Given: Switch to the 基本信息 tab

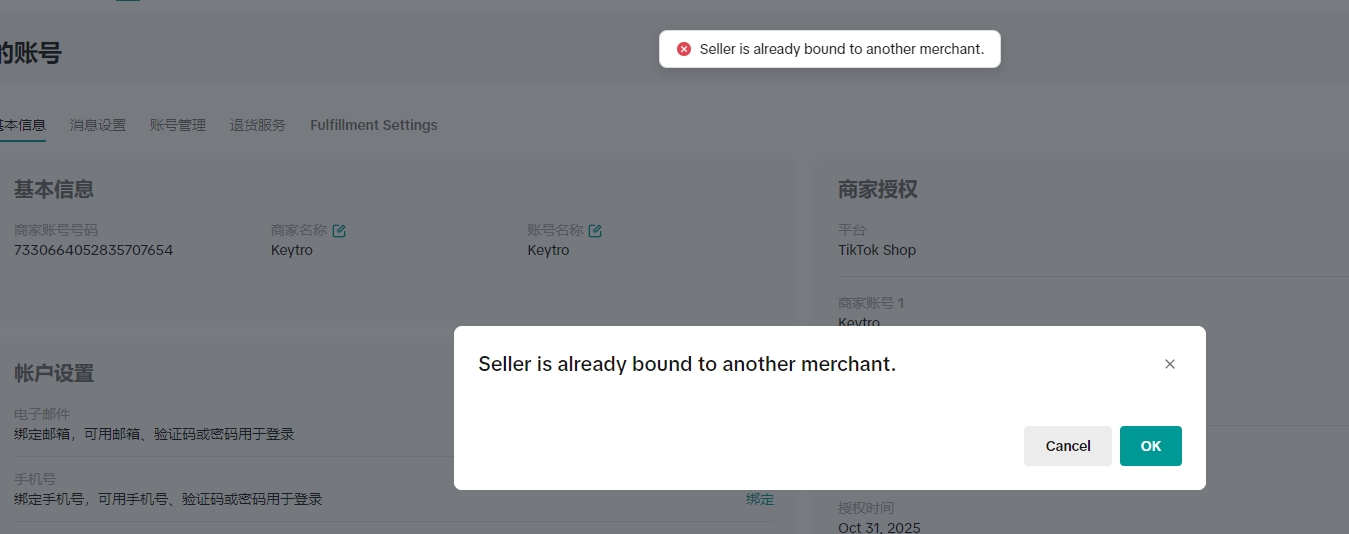Looking at the screenshot, I should 22,125.
